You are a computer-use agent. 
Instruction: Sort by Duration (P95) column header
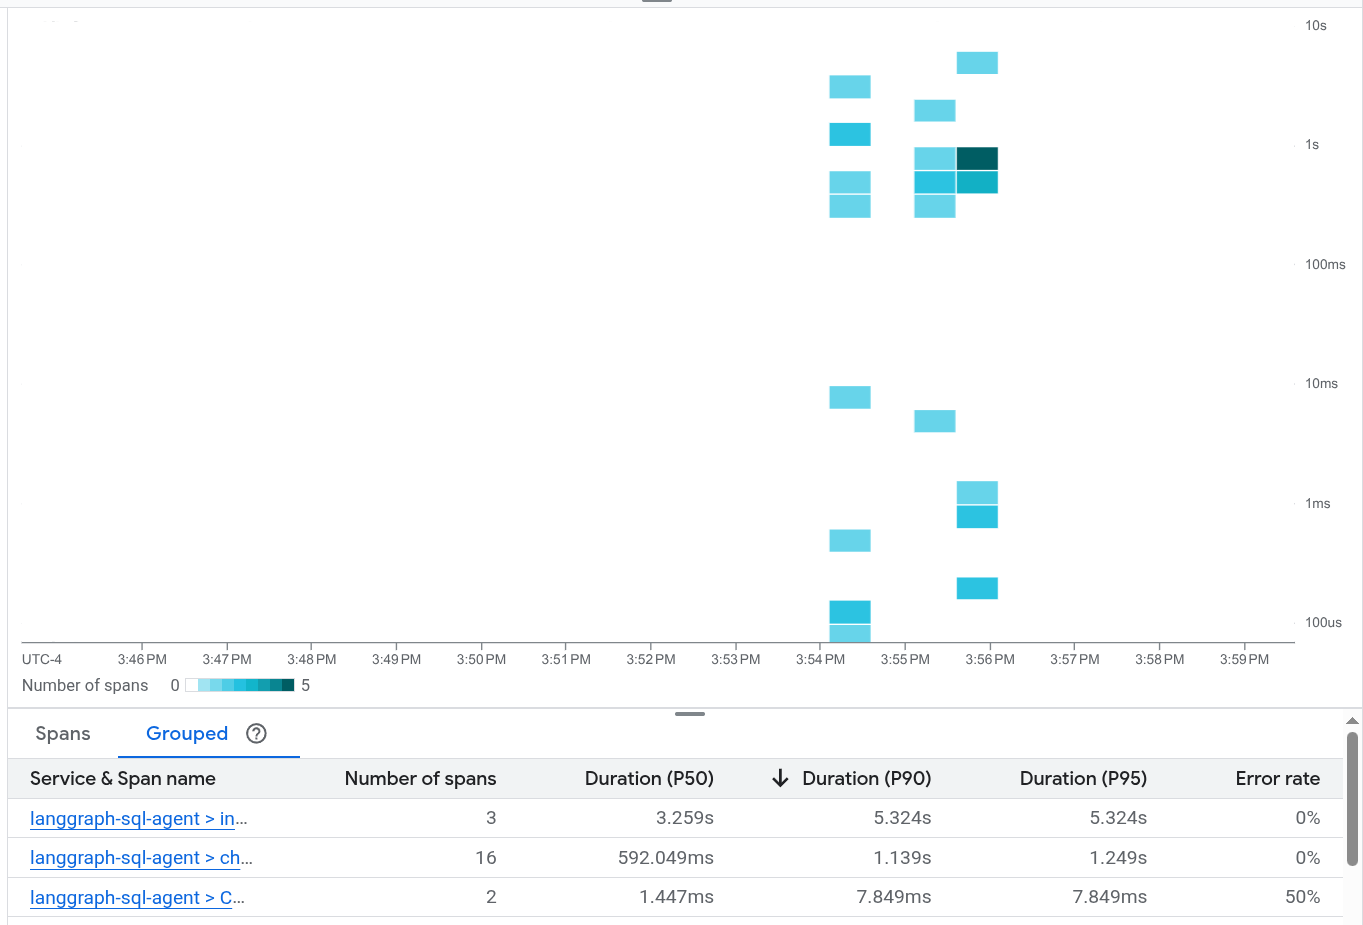tap(1083, 779)
